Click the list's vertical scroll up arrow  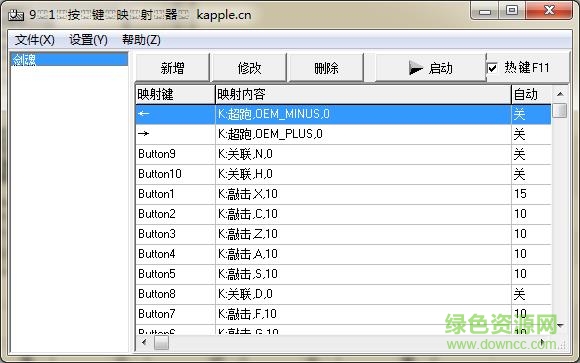coord(560,94)
